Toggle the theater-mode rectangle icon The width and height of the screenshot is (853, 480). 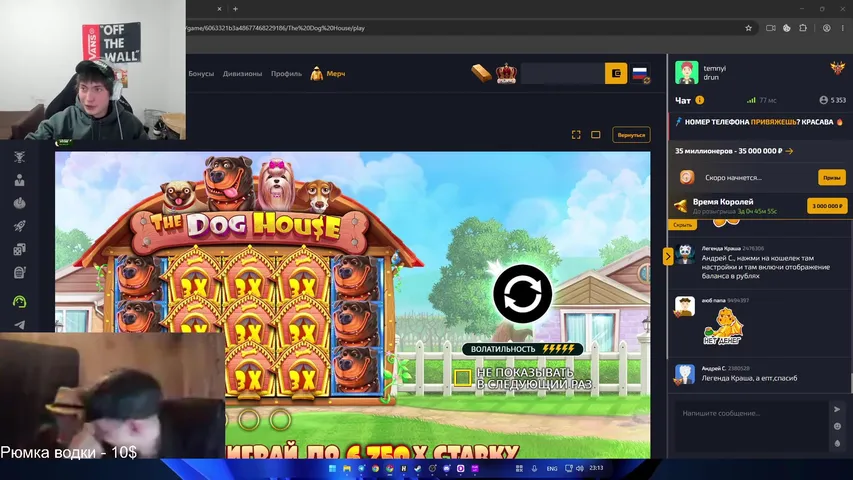pos(596,134)
